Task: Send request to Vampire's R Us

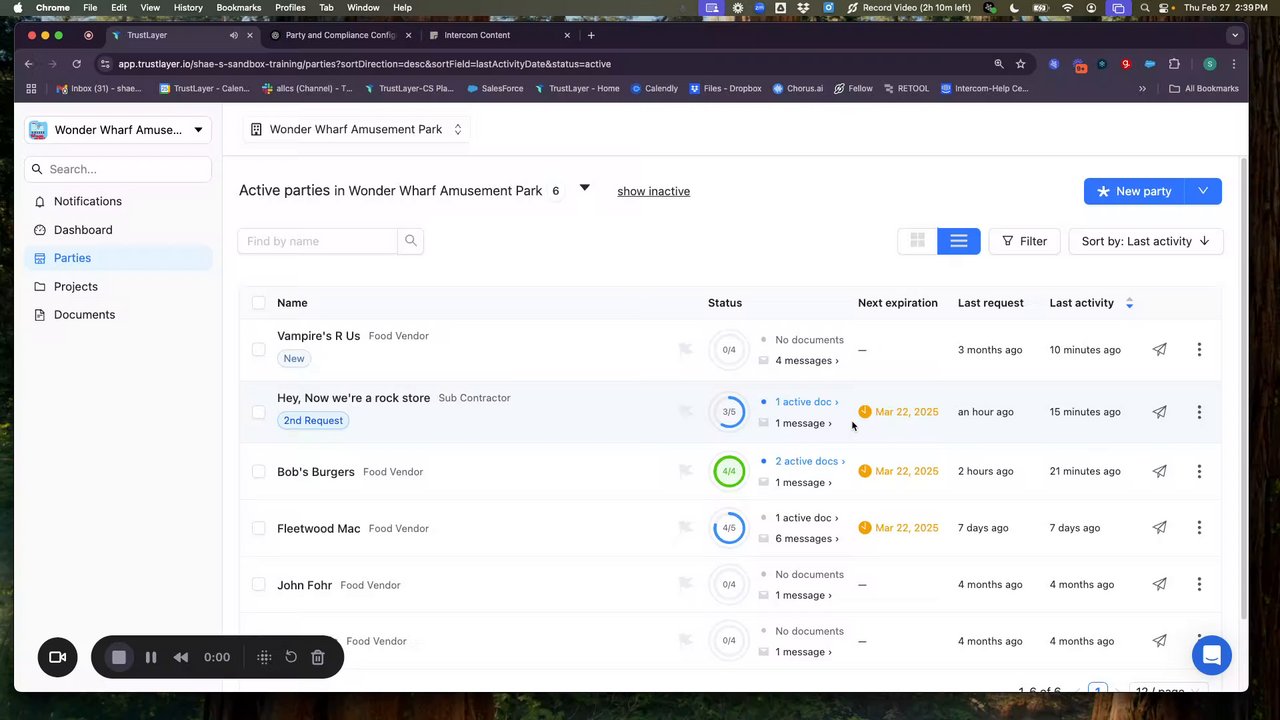Action: (1159, 350)
